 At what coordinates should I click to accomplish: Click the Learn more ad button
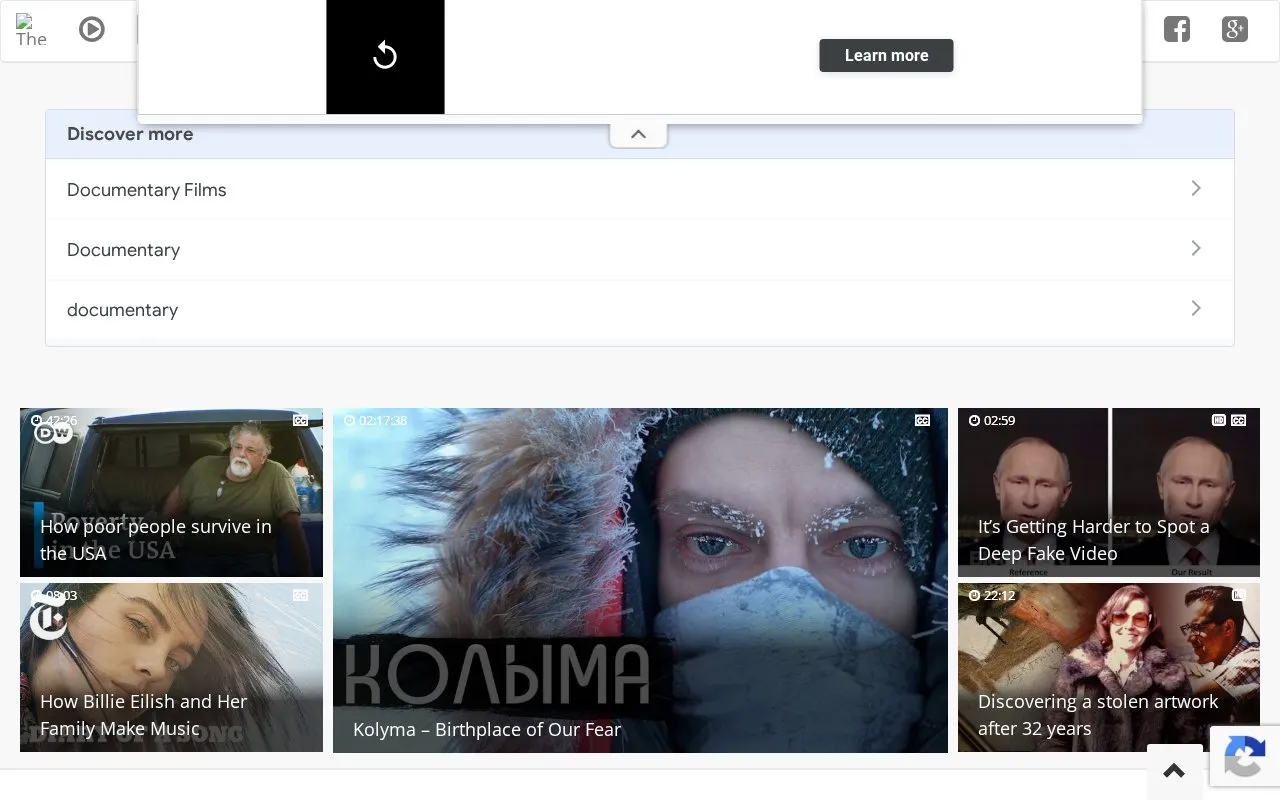[886, 55]
